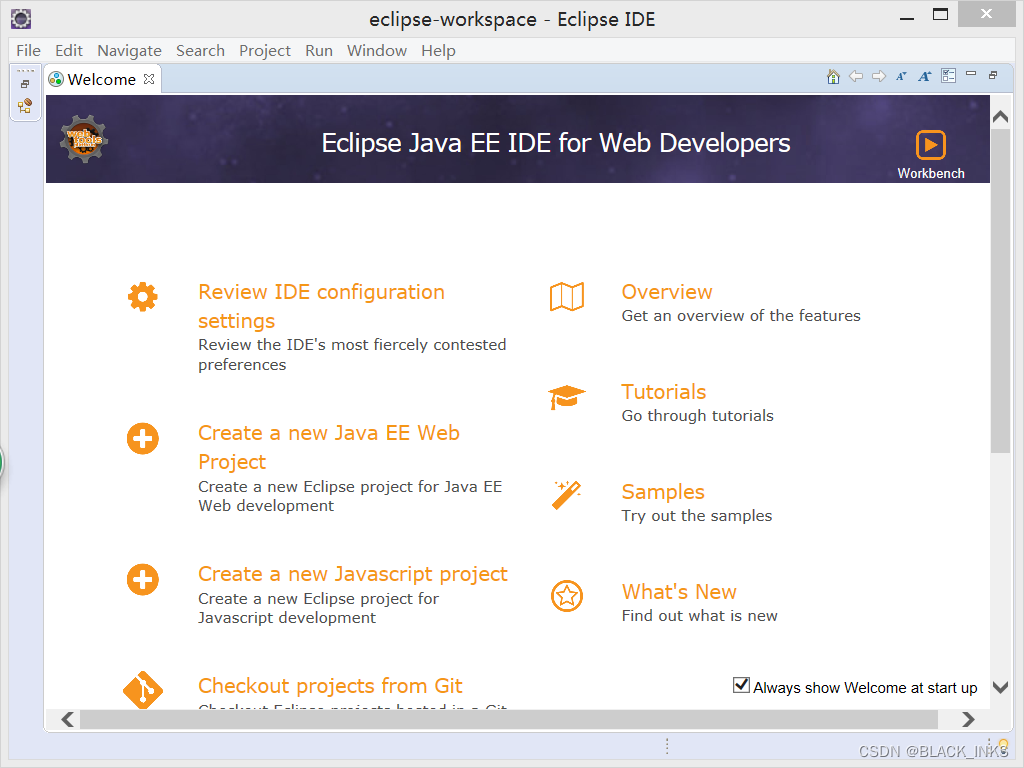
Task: Open the Search menu
Action: tap(200, 51)
